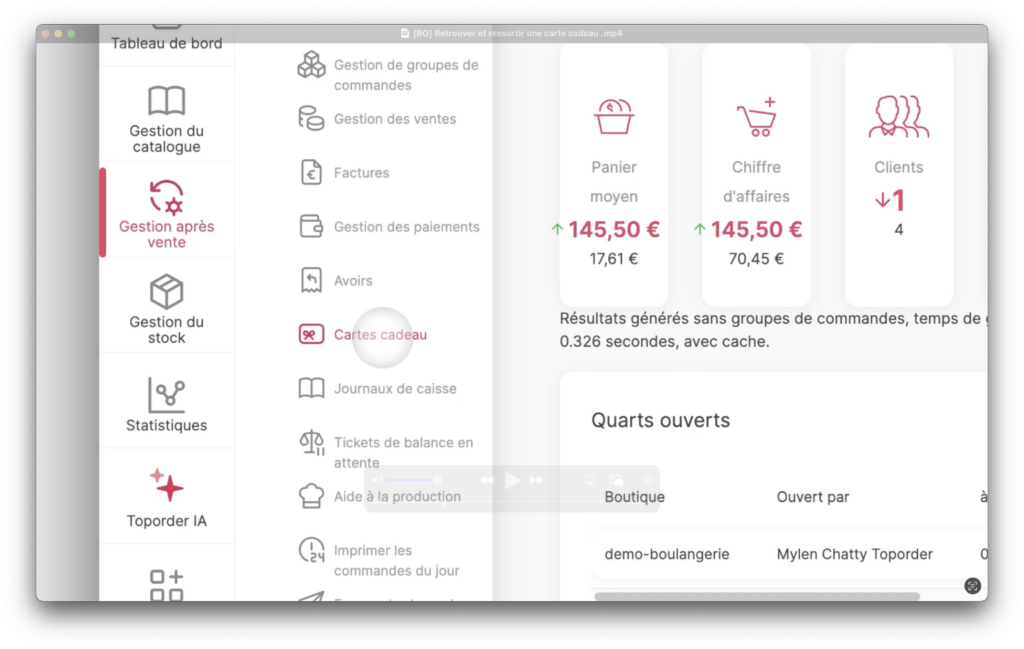Open Gestion de groupes de commandes

406,75
